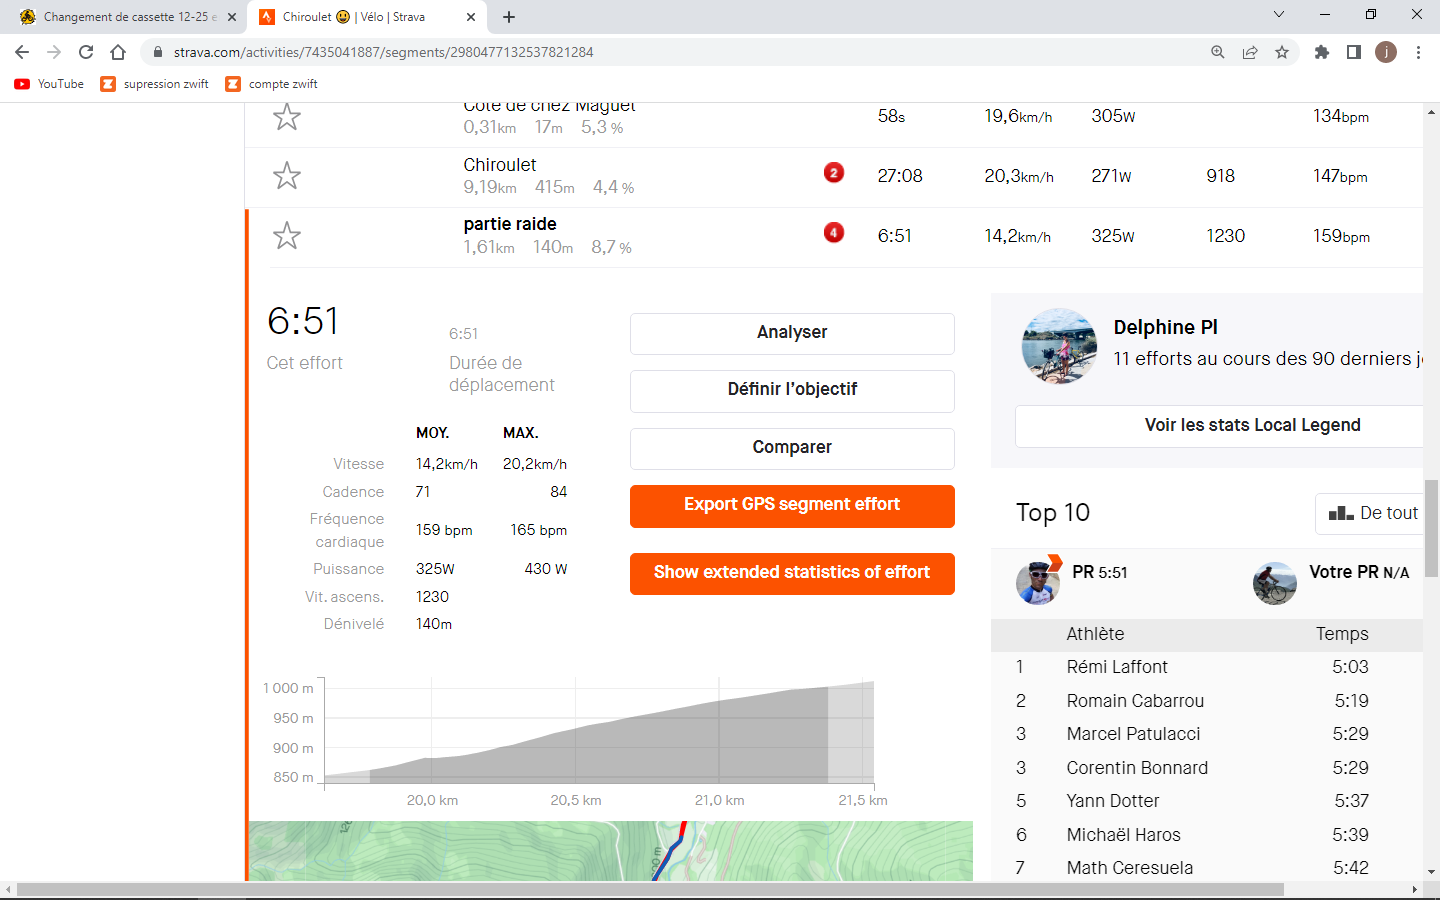This screenshot has height=900, width=1440.
Task: Star the Cote de chez Maguet segment
Action: (287, 117)
